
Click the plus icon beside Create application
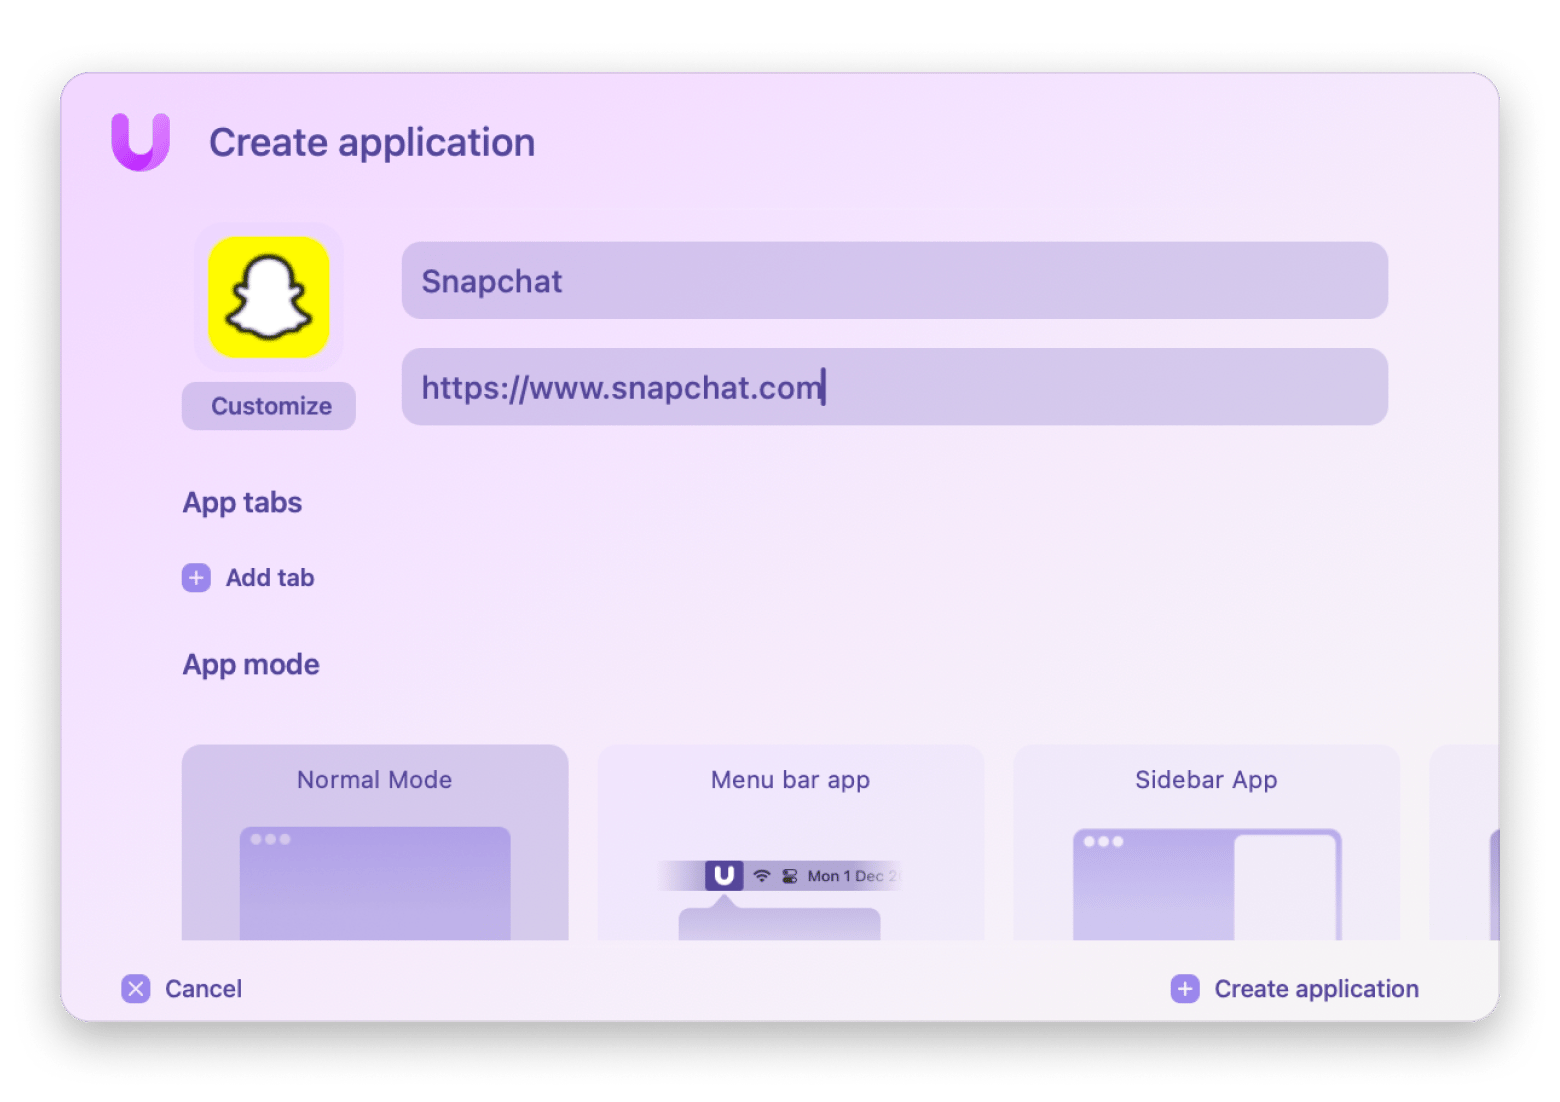pos(1184,988)
